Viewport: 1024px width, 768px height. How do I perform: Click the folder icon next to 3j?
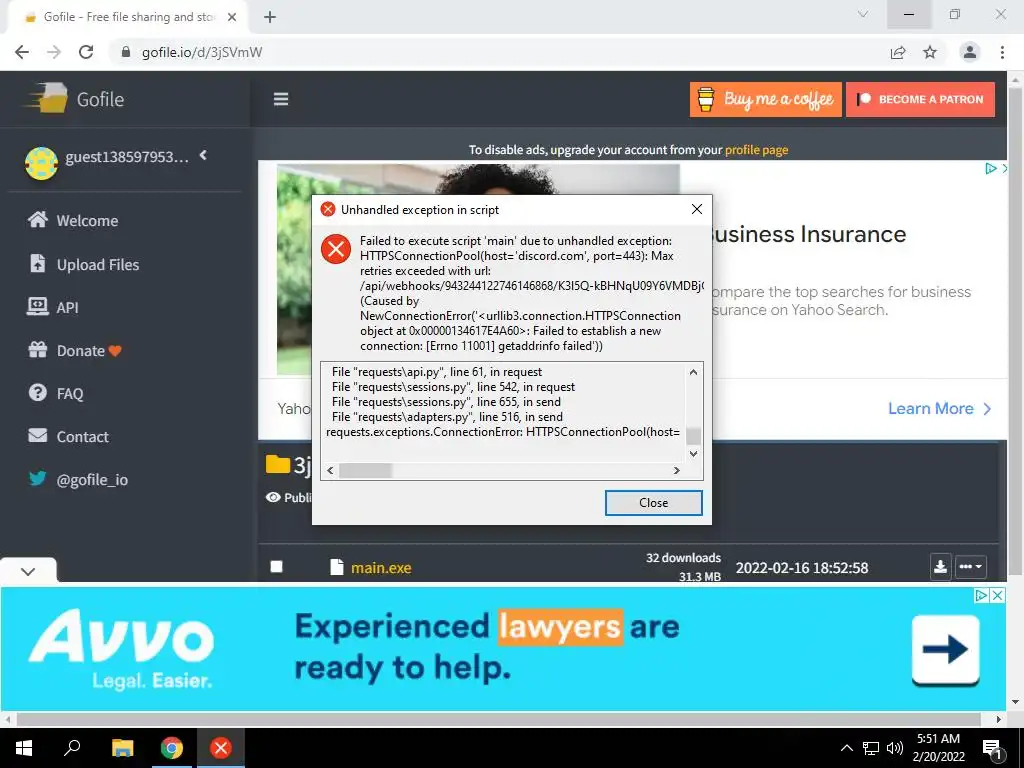(278, 464)
